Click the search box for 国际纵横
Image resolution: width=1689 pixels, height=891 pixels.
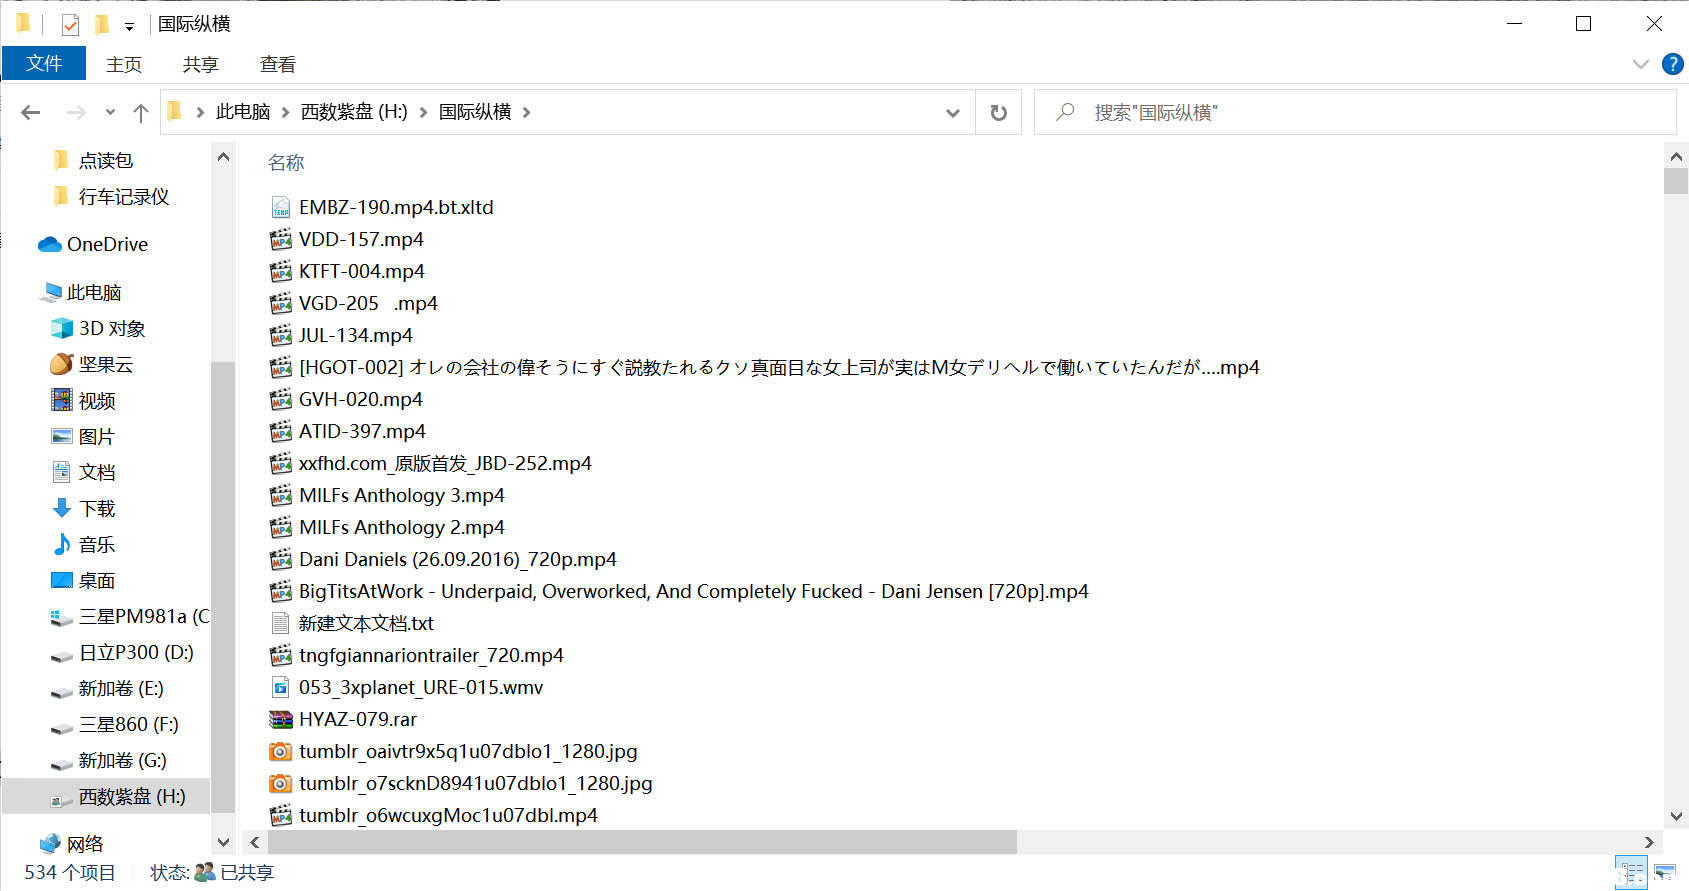pos(1355,112)
